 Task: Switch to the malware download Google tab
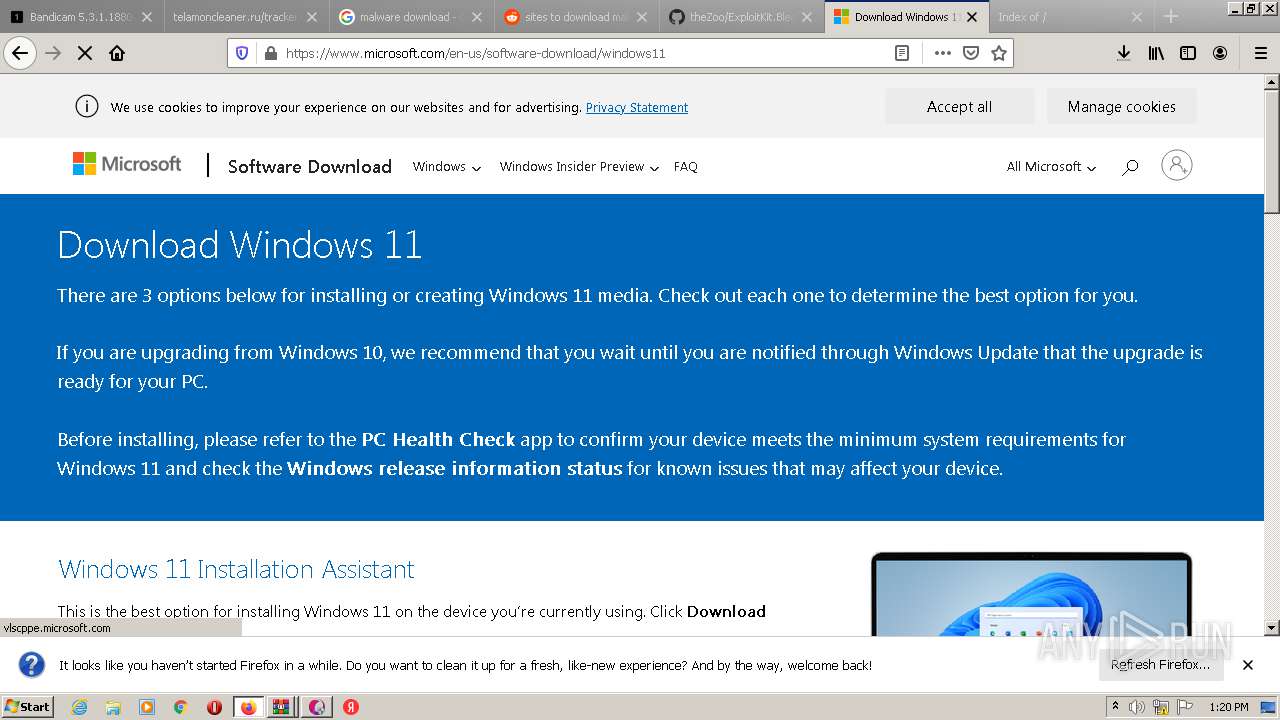coord(410,17)
